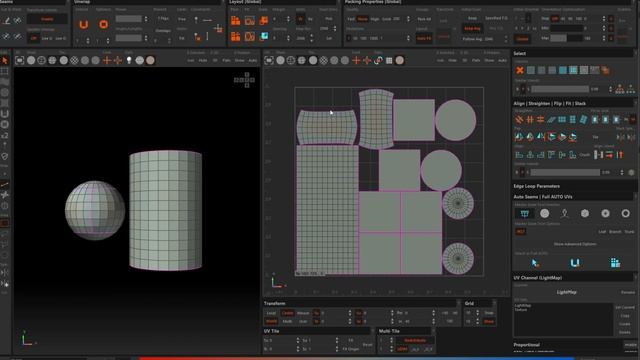Click the cursor select icon under Full AUTO
The image size is (640, 360).
[535, 263]
